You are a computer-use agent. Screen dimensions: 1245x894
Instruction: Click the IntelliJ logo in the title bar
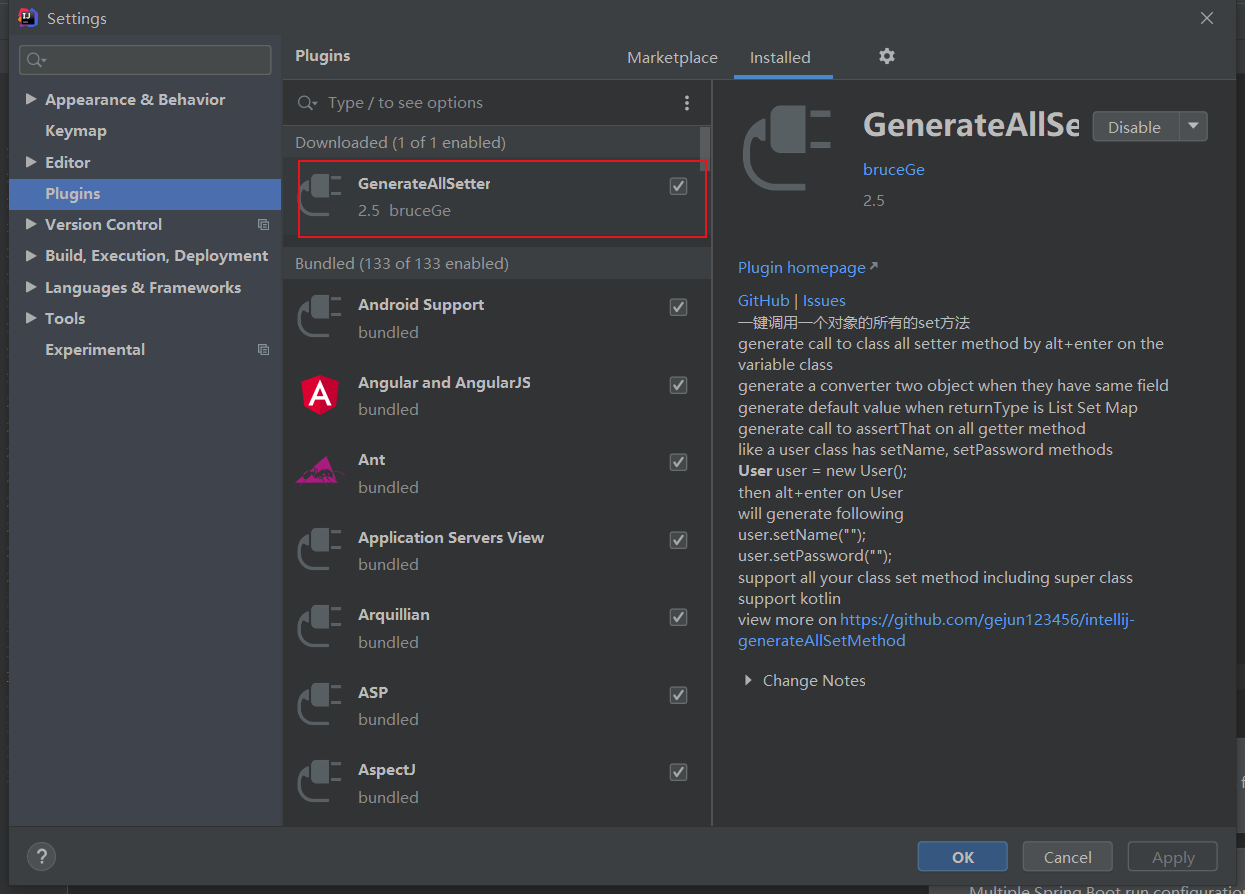point(28,18)
